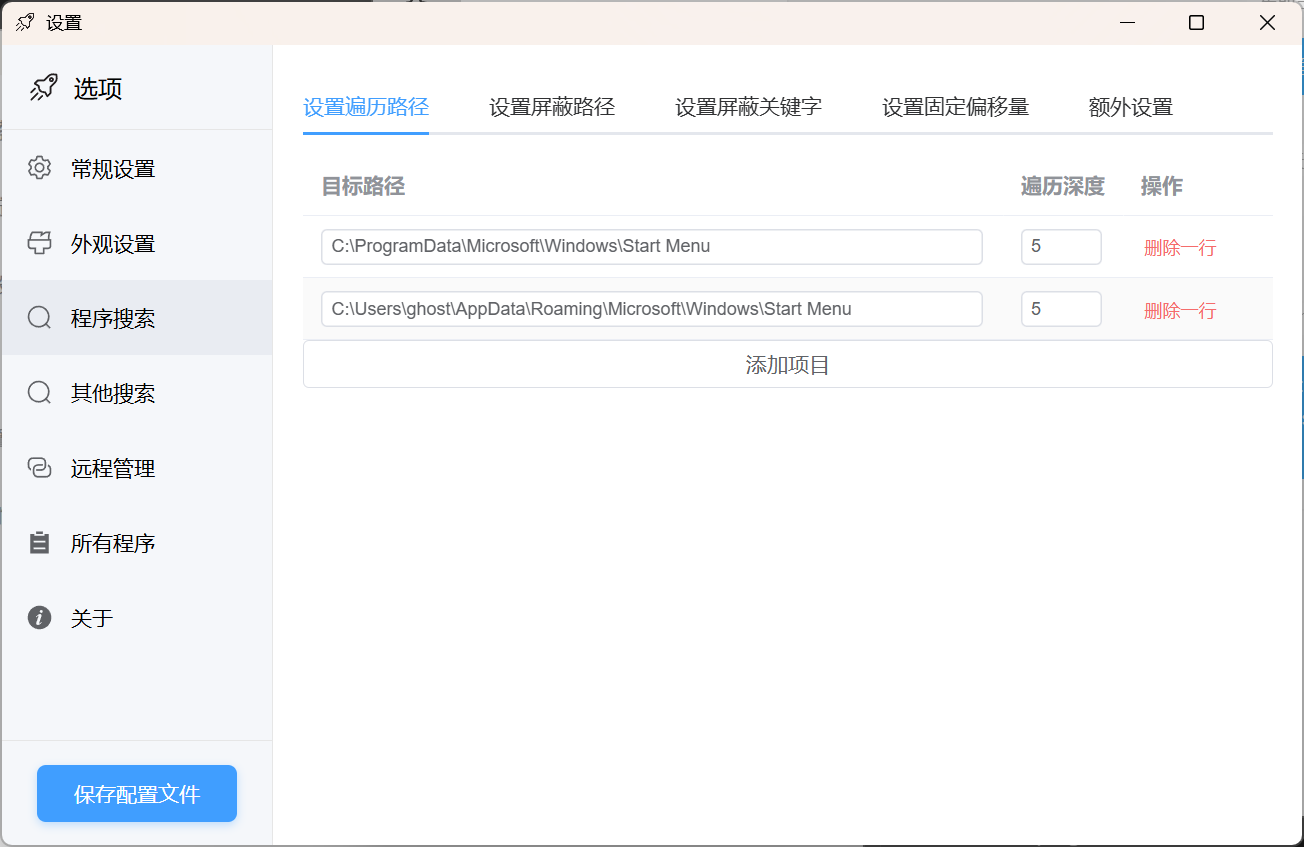
Task: Click the info icon beside 关于
Action: pyautogui.click(x=39, y=618)
